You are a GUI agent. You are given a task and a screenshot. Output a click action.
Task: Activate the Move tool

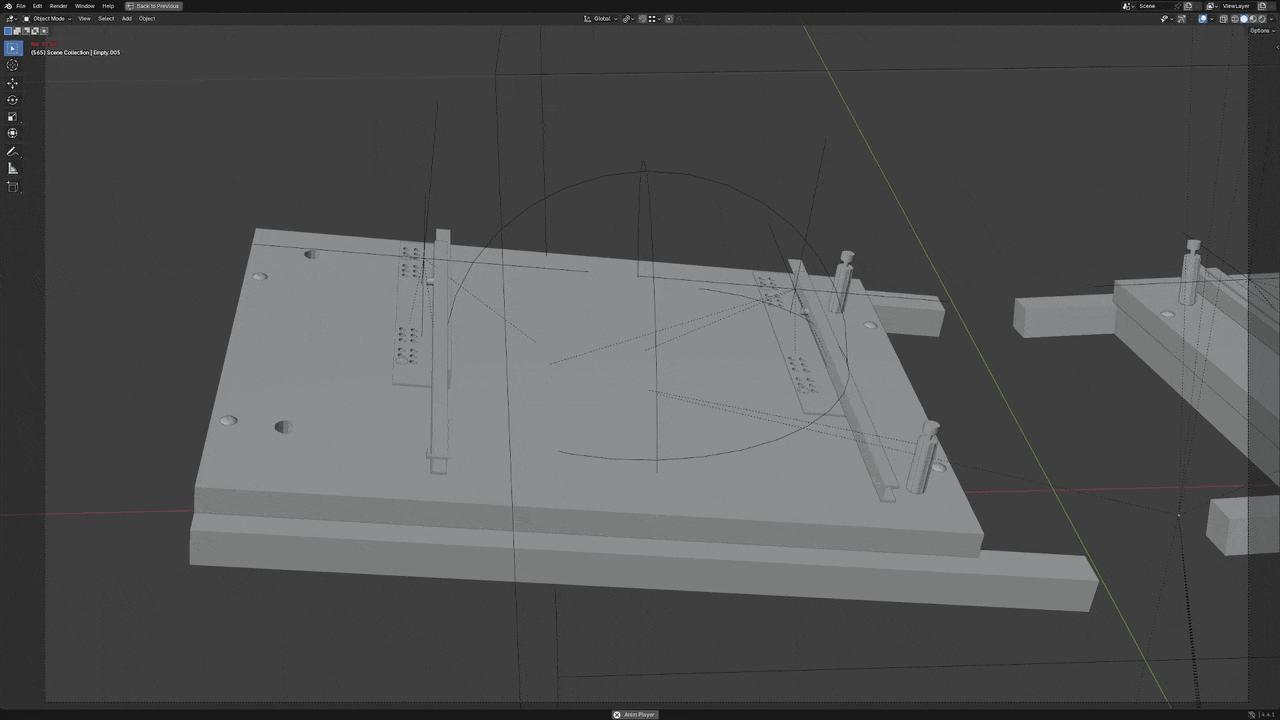click(x=13, y=83)
